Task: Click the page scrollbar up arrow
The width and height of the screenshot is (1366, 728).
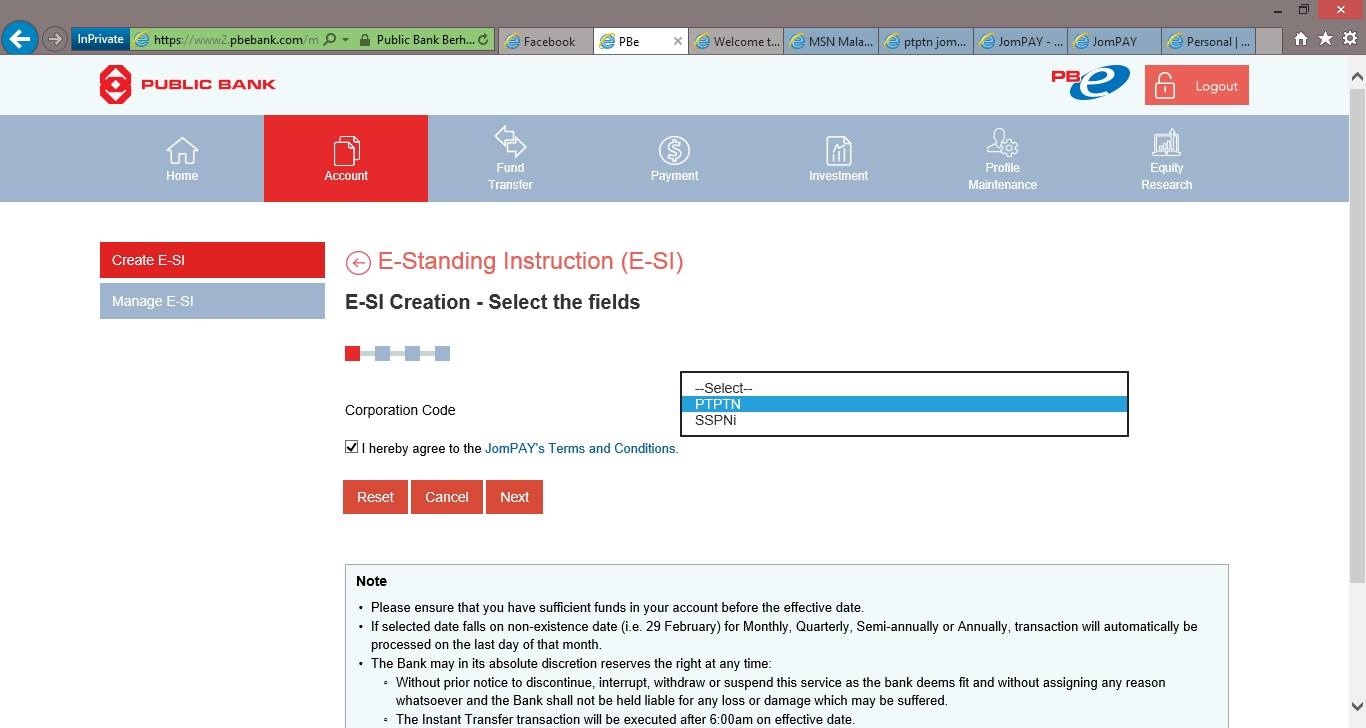Action: tap(1357, 75)
